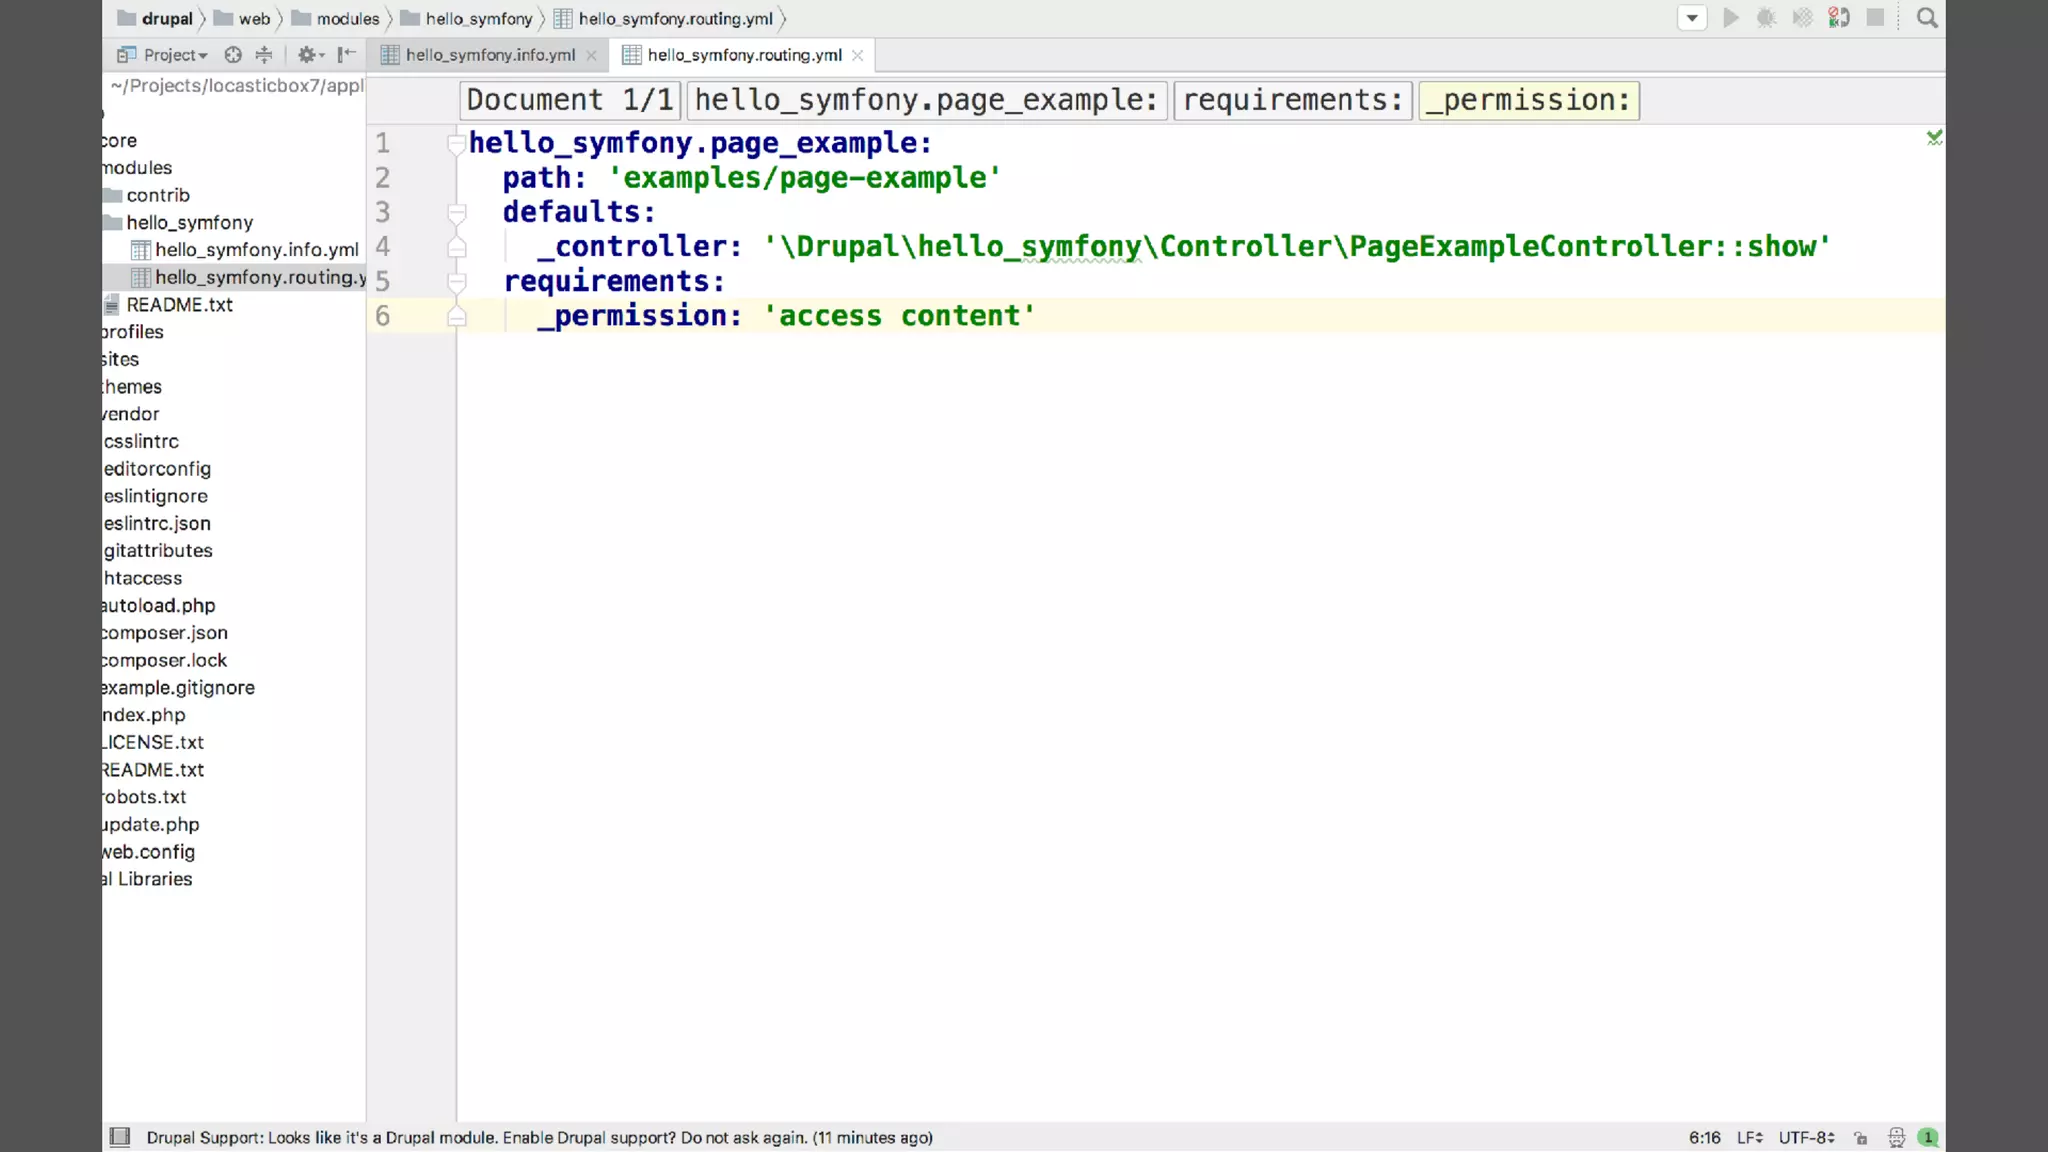Select README.txt under hello_symfony folder
Screen dimensions: 2048x1152
click(x=179, y=304)
